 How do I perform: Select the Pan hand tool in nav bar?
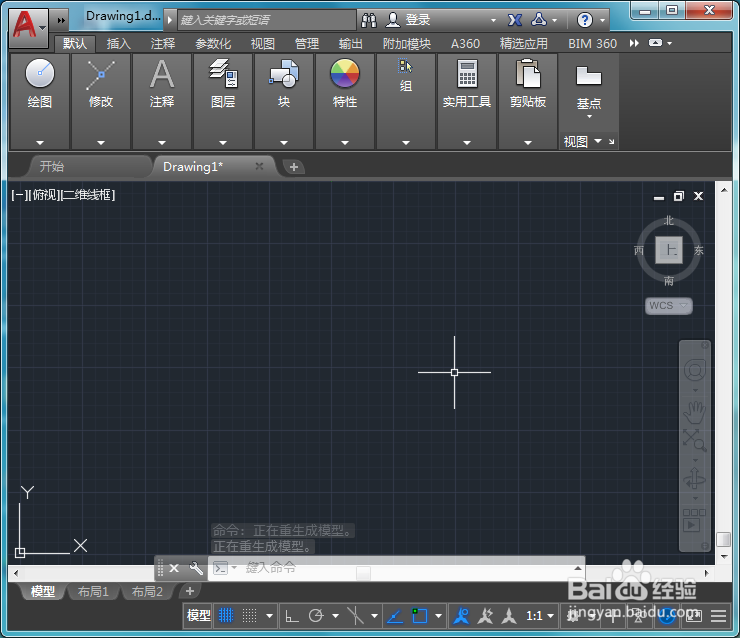695,411
